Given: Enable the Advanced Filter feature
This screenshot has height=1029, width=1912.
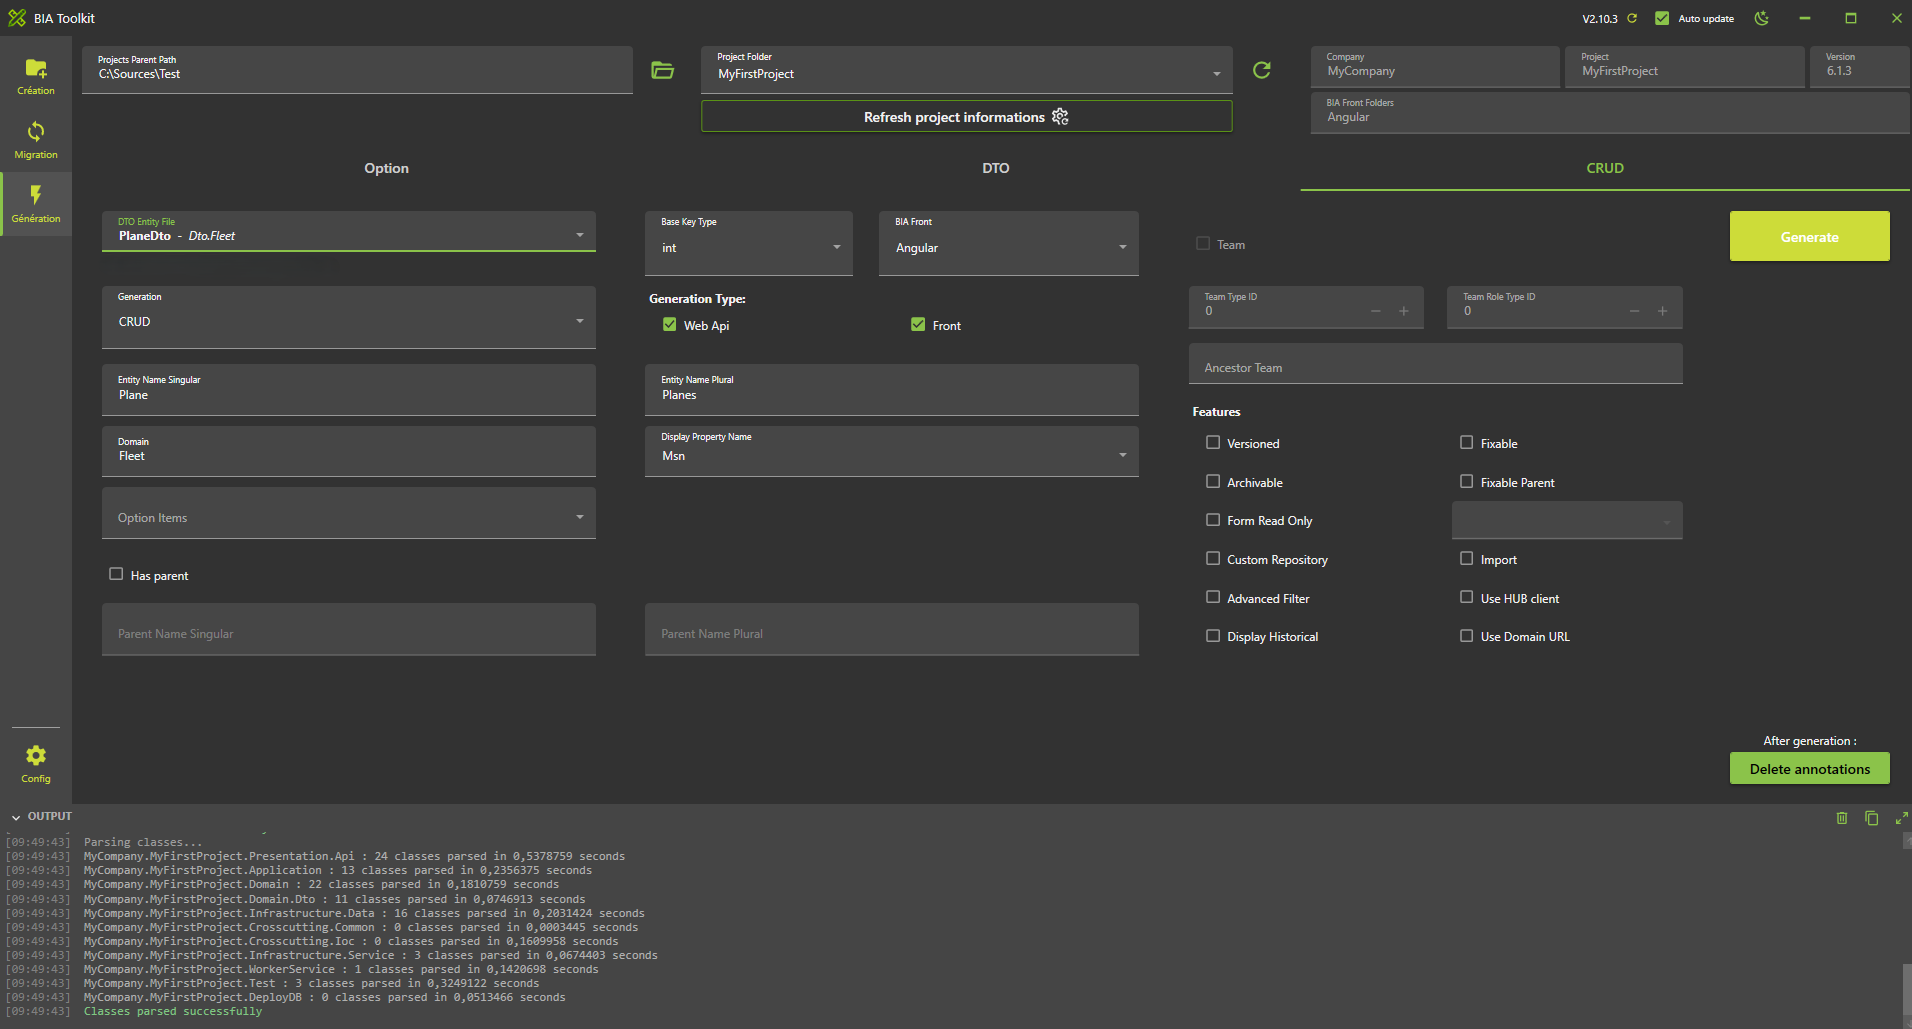Looking at the screenshot, I should coord(1213,597).
